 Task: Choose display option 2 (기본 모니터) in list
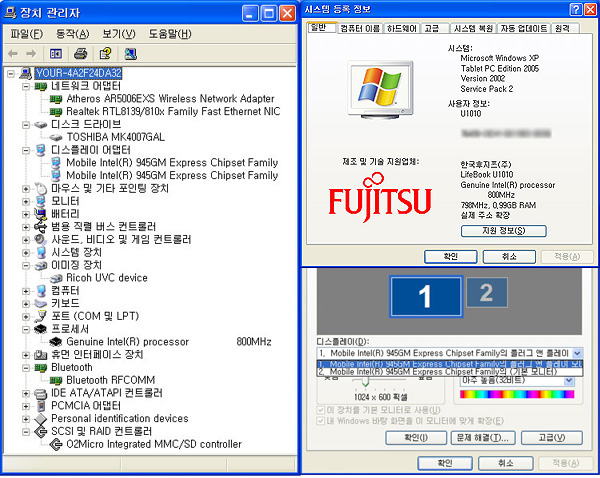(x=450, y=372)
